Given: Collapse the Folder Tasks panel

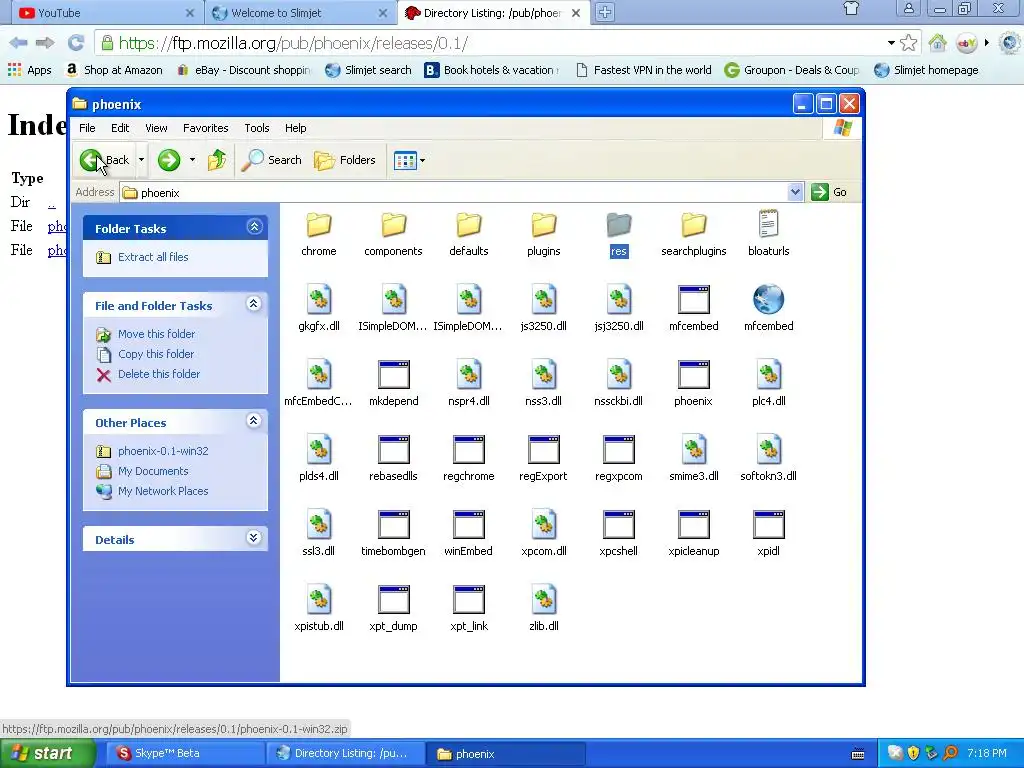Looking at the screenshot, I should 254,227.
